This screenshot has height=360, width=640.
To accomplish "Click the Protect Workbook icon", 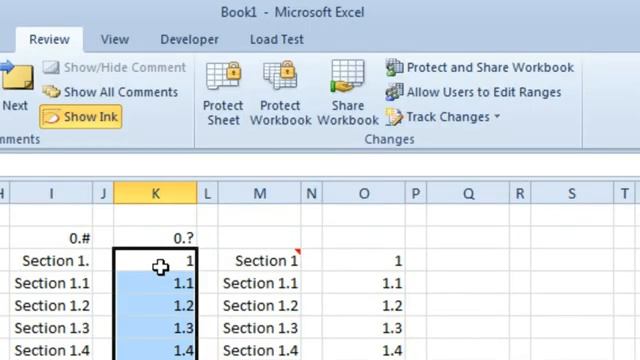I will point(280,76).
